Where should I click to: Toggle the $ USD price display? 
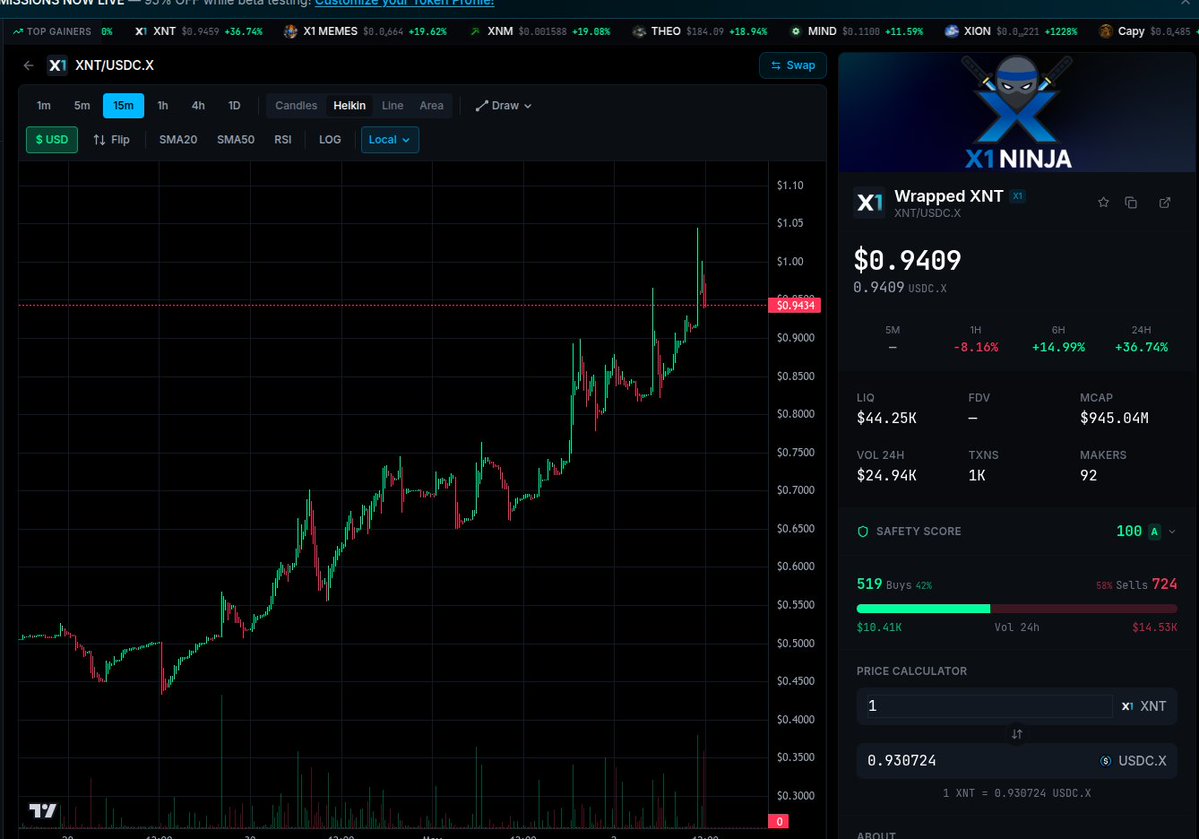click(52, 140)
